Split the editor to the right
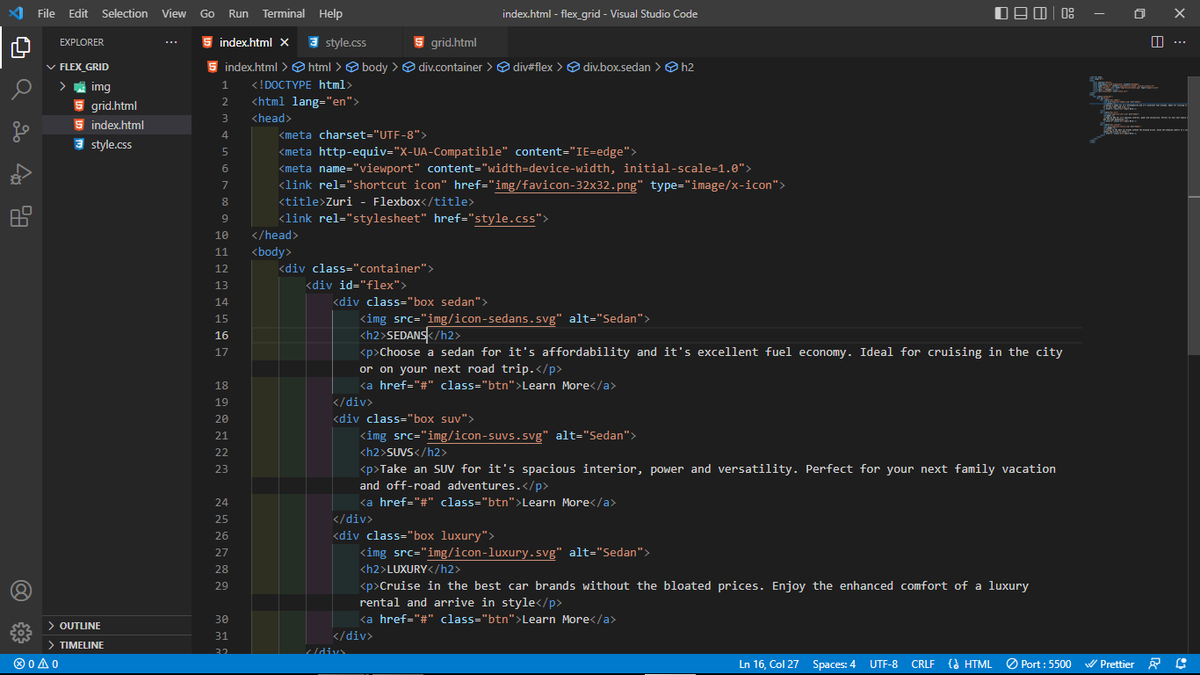Screen dimensions: 1200x675 pos(1157,42)
